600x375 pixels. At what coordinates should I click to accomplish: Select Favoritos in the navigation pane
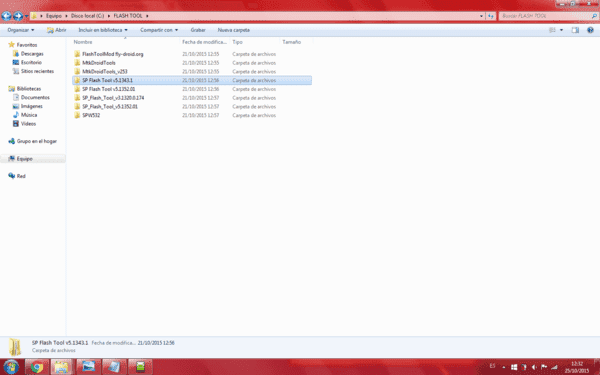tap(27, 45)
